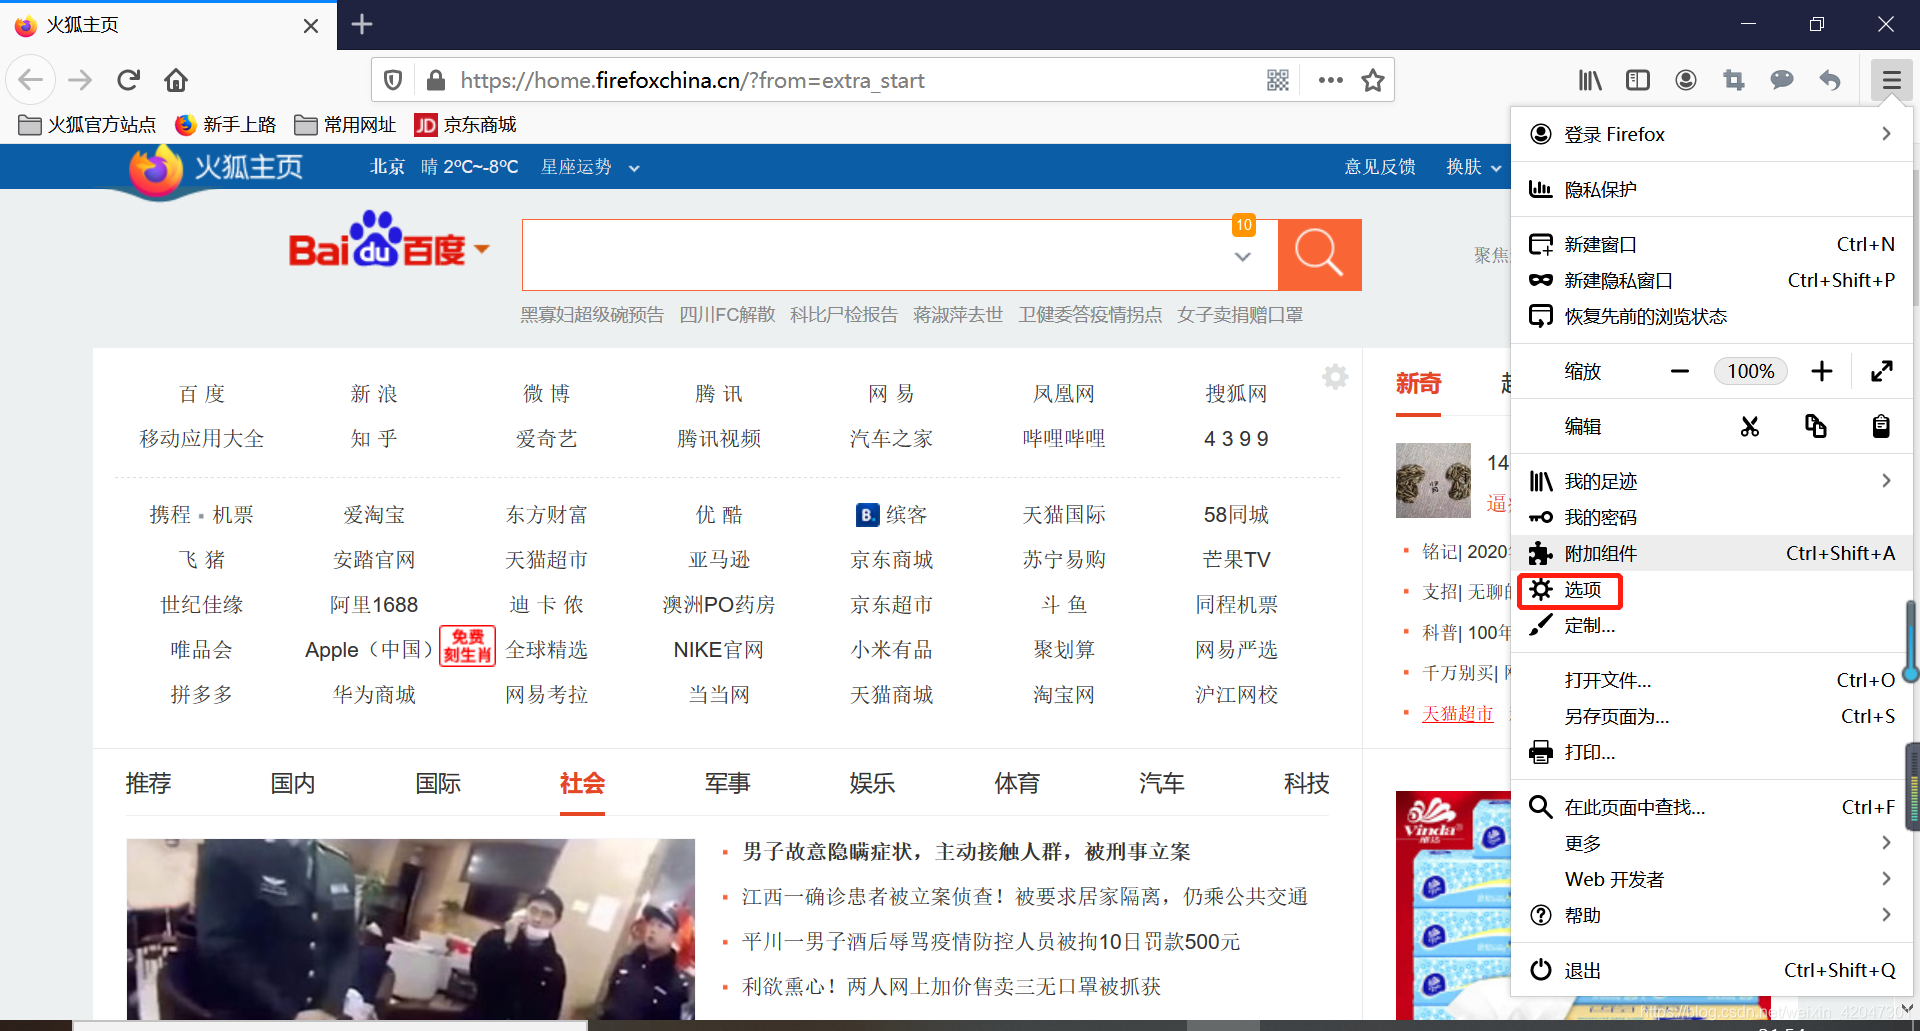The height and width of the screenshot is (1031, 1920).
Task: Click the paste clipboard icon
Action: (1881, 427)
